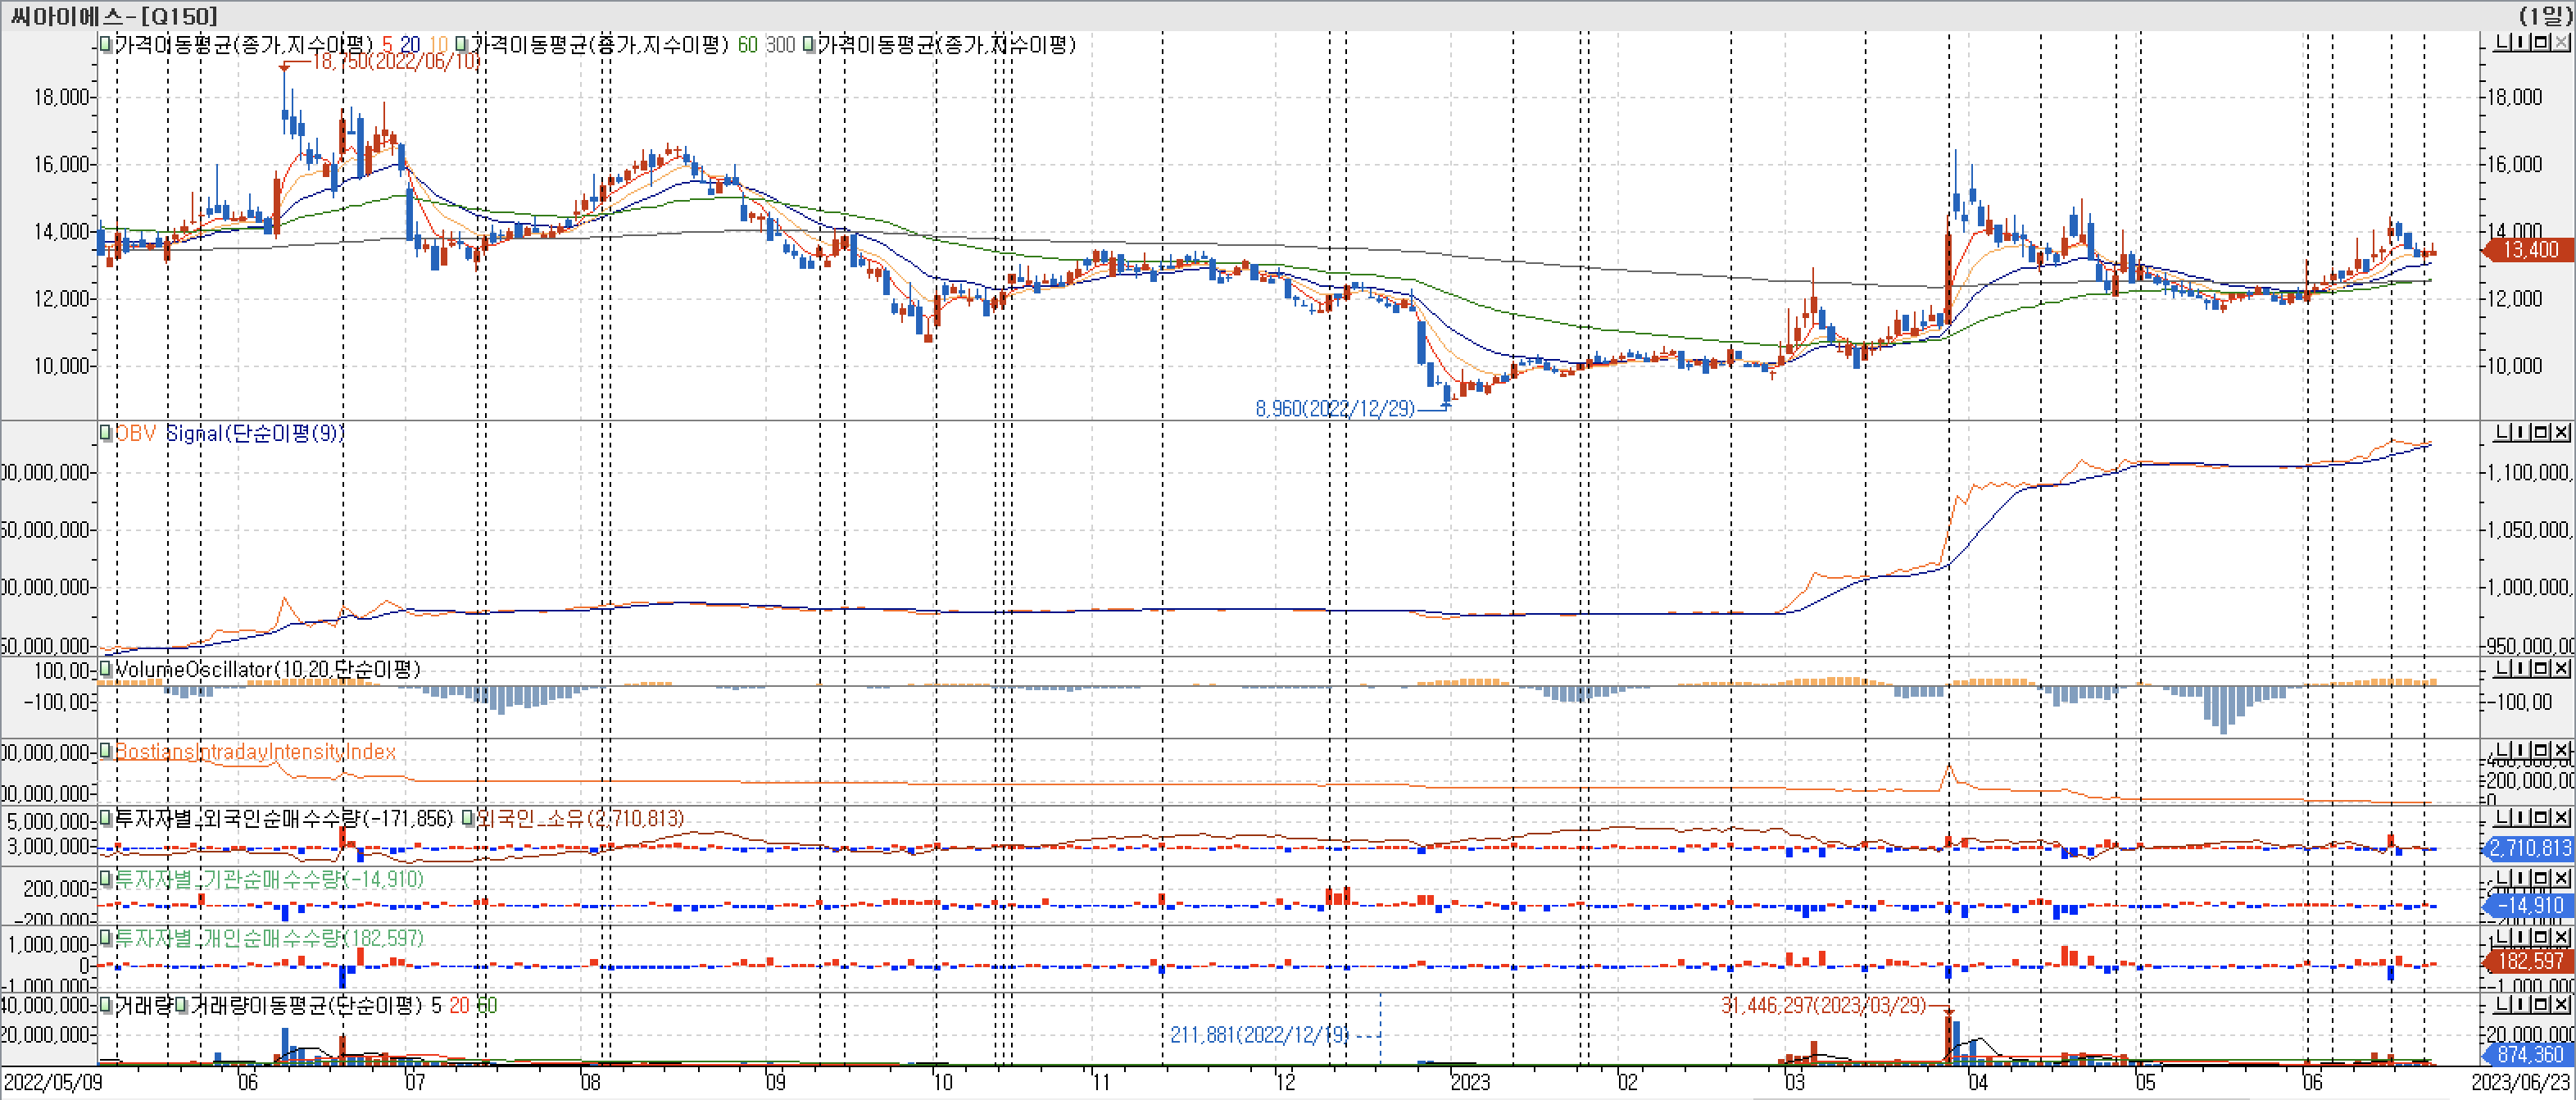Click the vertical-bar button on OBV panel
2576x1100 pixels.
point(2523,432)
